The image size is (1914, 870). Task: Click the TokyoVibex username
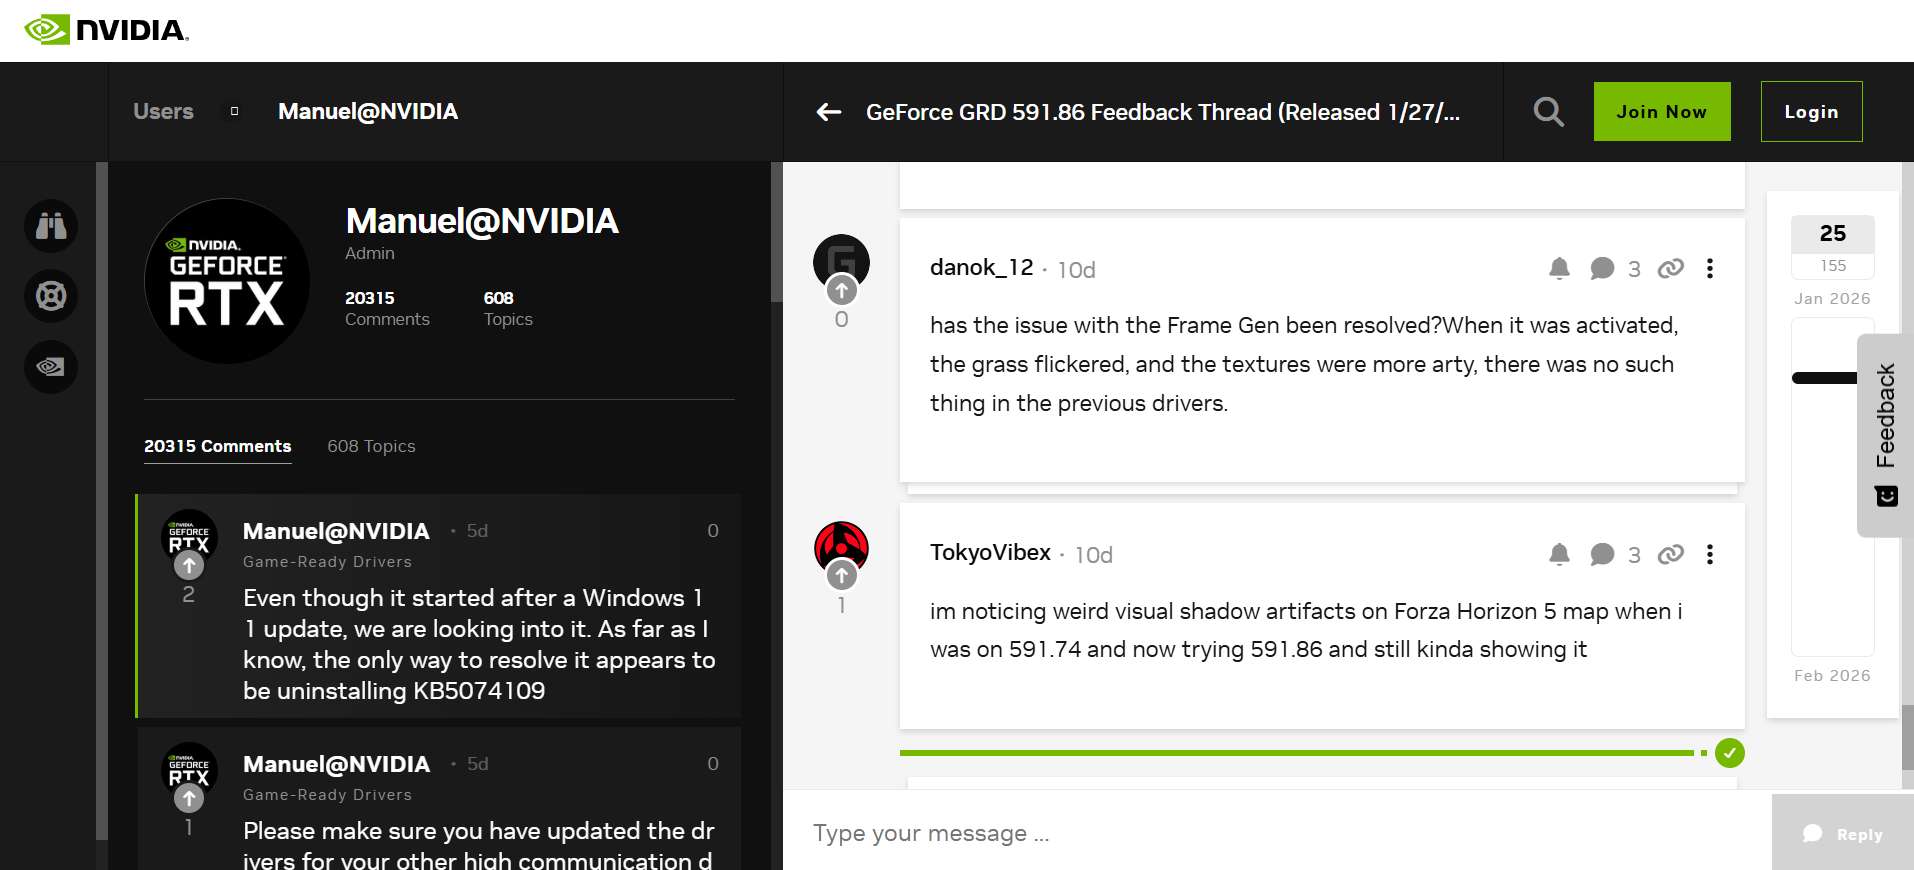pyautogui.click(x=990, y=552)
